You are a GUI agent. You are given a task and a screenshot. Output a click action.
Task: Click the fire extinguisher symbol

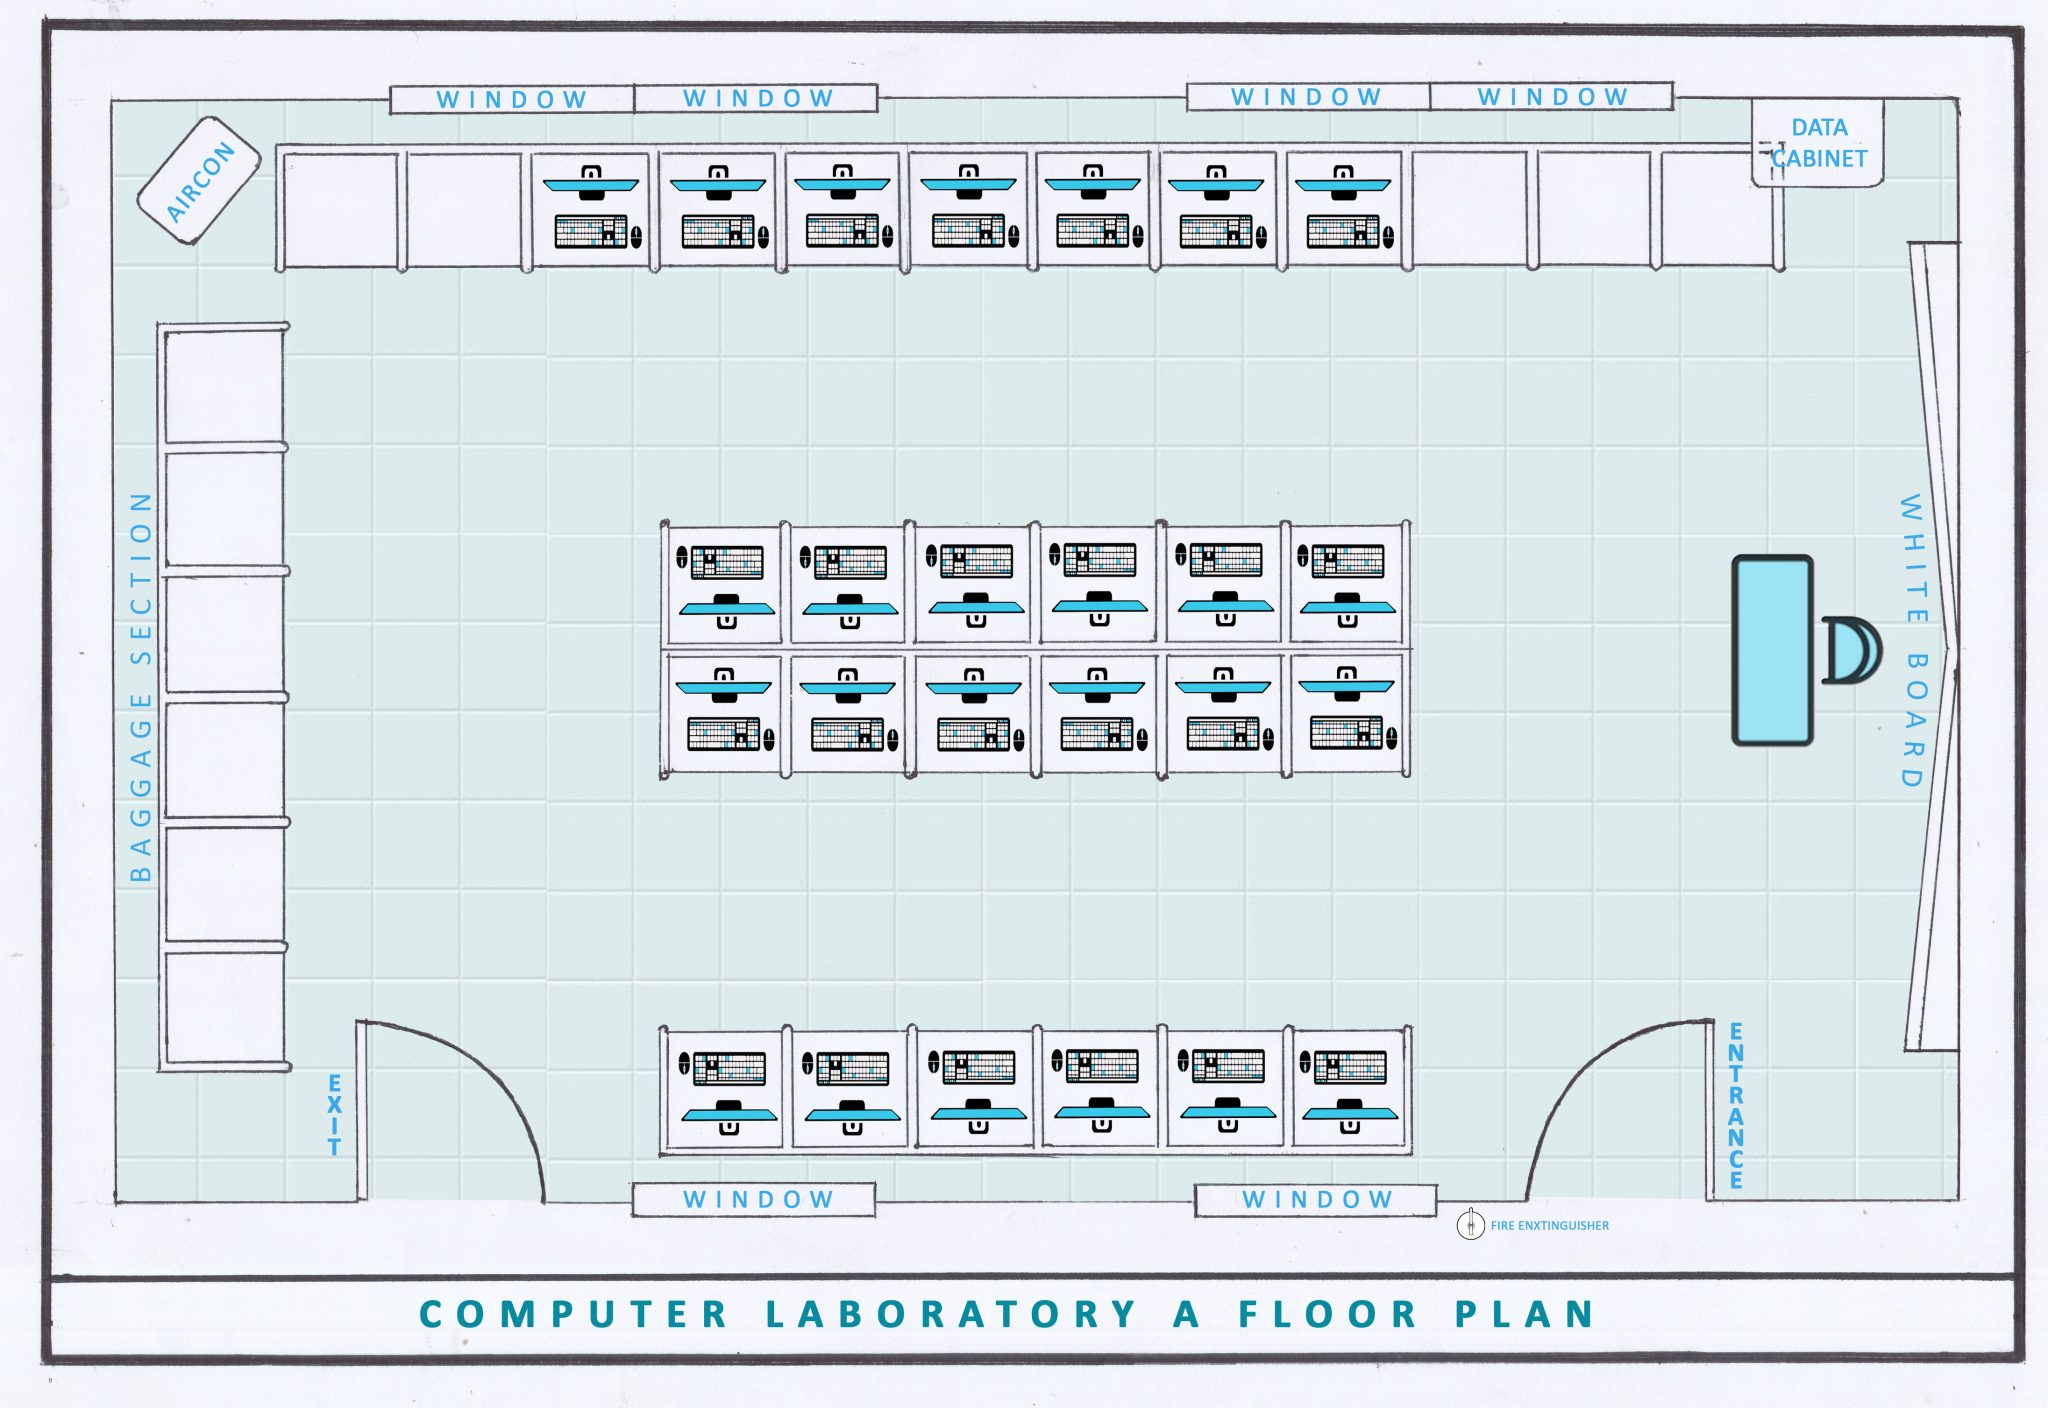1470,1224
